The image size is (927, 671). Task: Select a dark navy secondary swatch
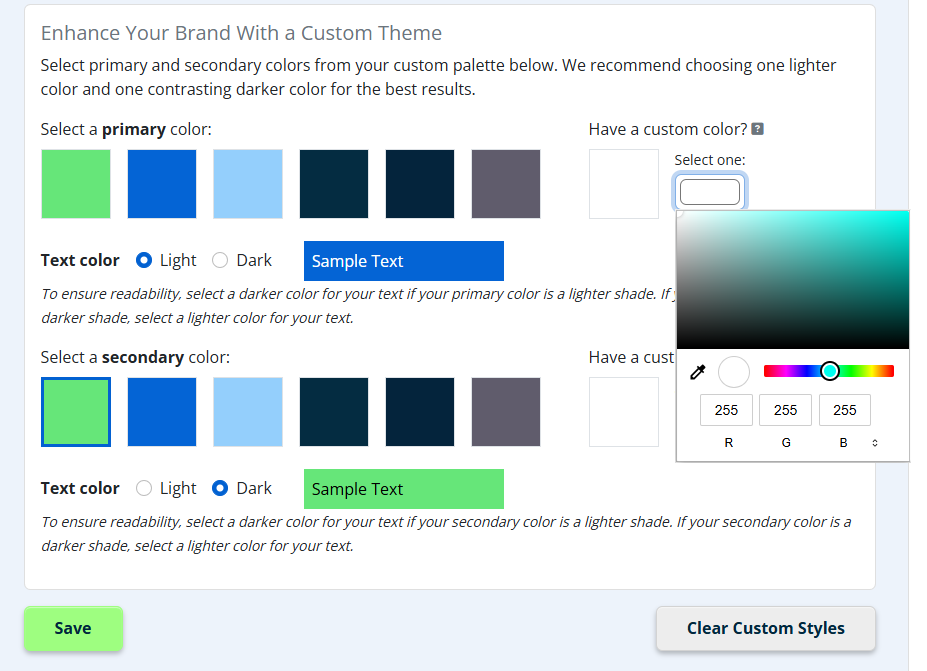tap(333, 412)
